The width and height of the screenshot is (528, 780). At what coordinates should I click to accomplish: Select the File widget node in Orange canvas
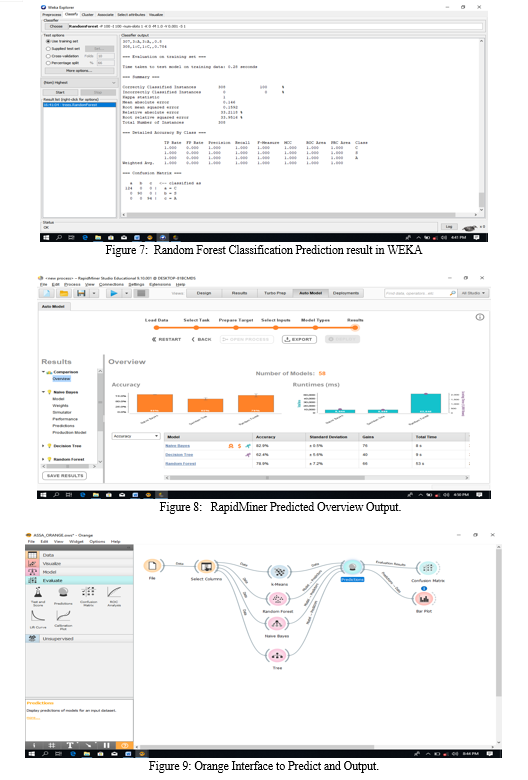coord(152,566)
